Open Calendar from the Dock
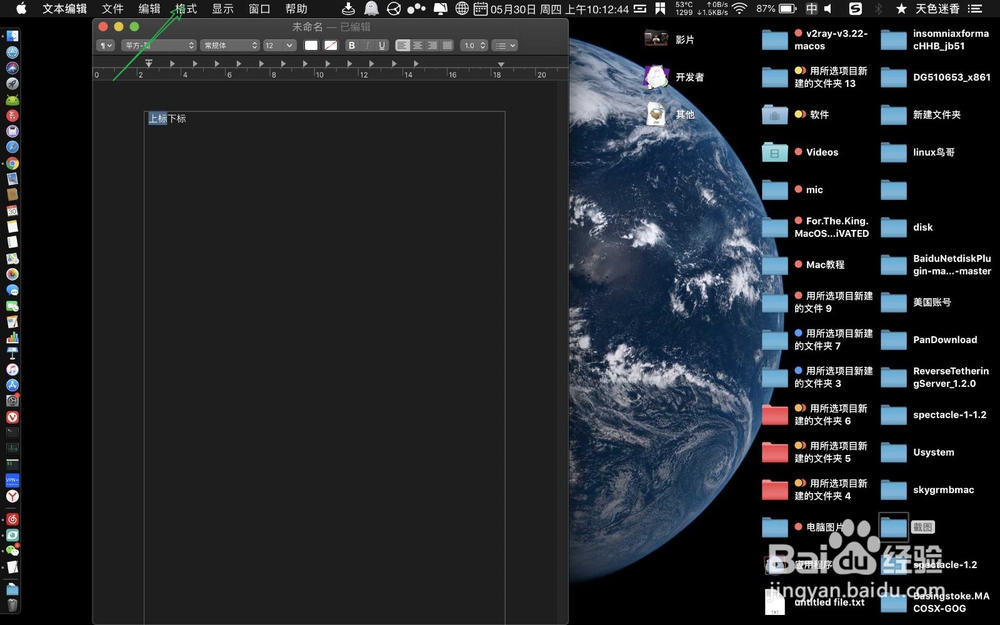 (12, 210)
